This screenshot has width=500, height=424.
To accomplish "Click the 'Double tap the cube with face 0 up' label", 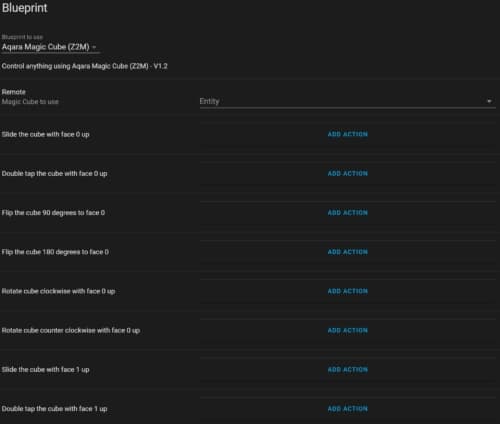I will 54,174.
